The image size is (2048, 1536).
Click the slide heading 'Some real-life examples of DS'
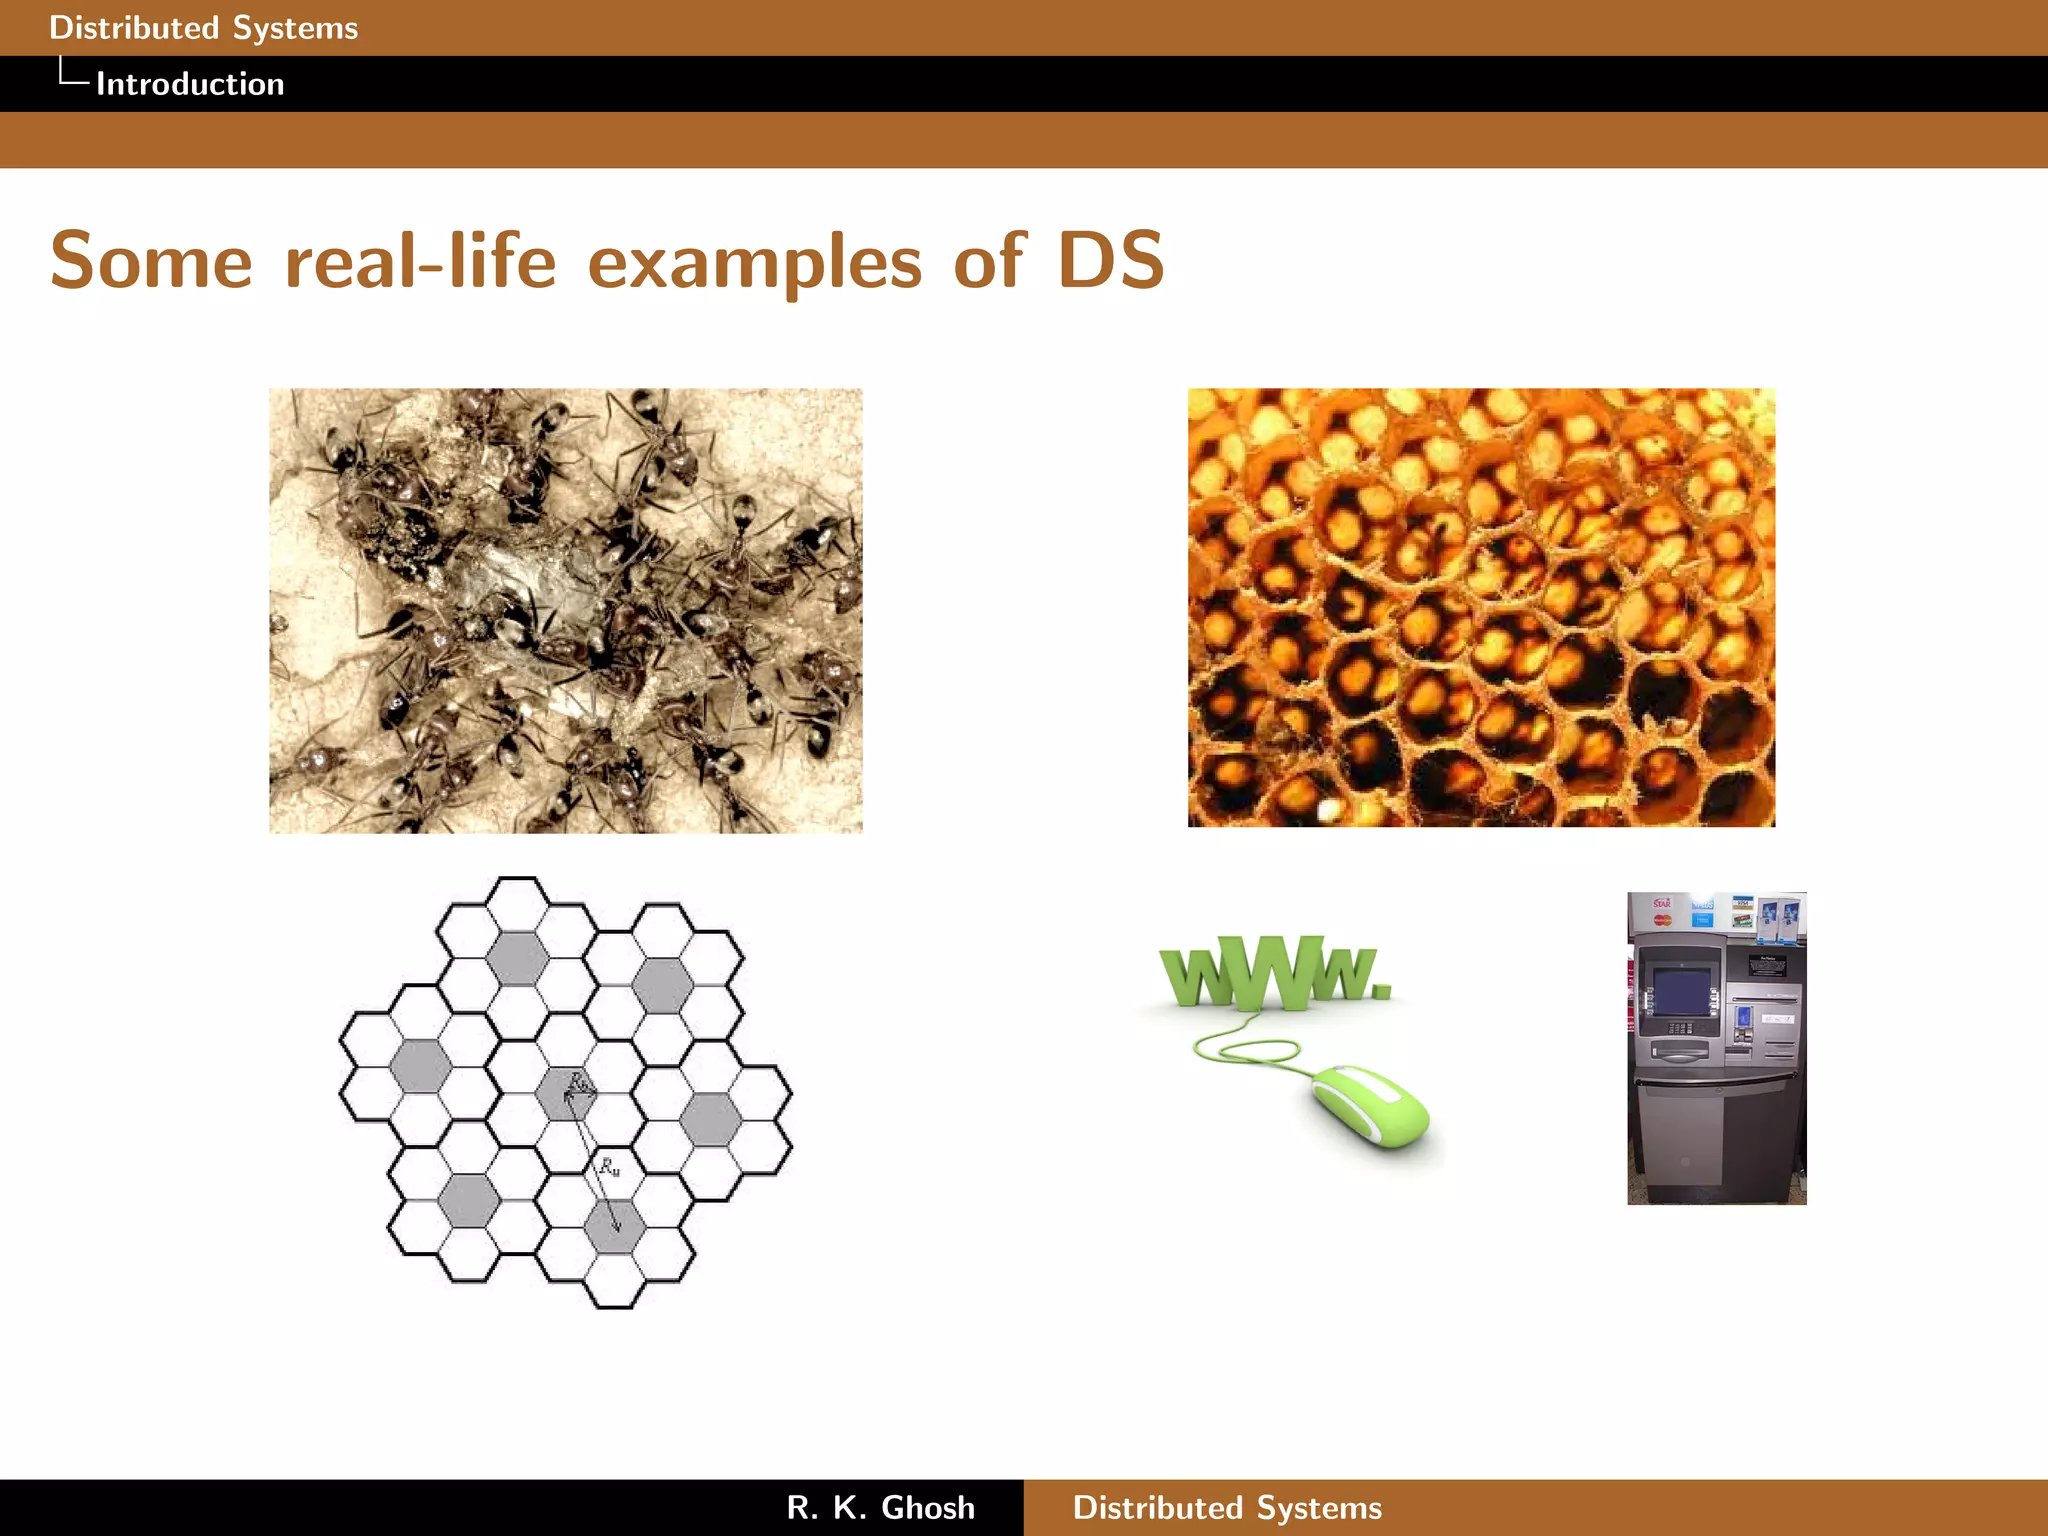(x=607, y=260)
